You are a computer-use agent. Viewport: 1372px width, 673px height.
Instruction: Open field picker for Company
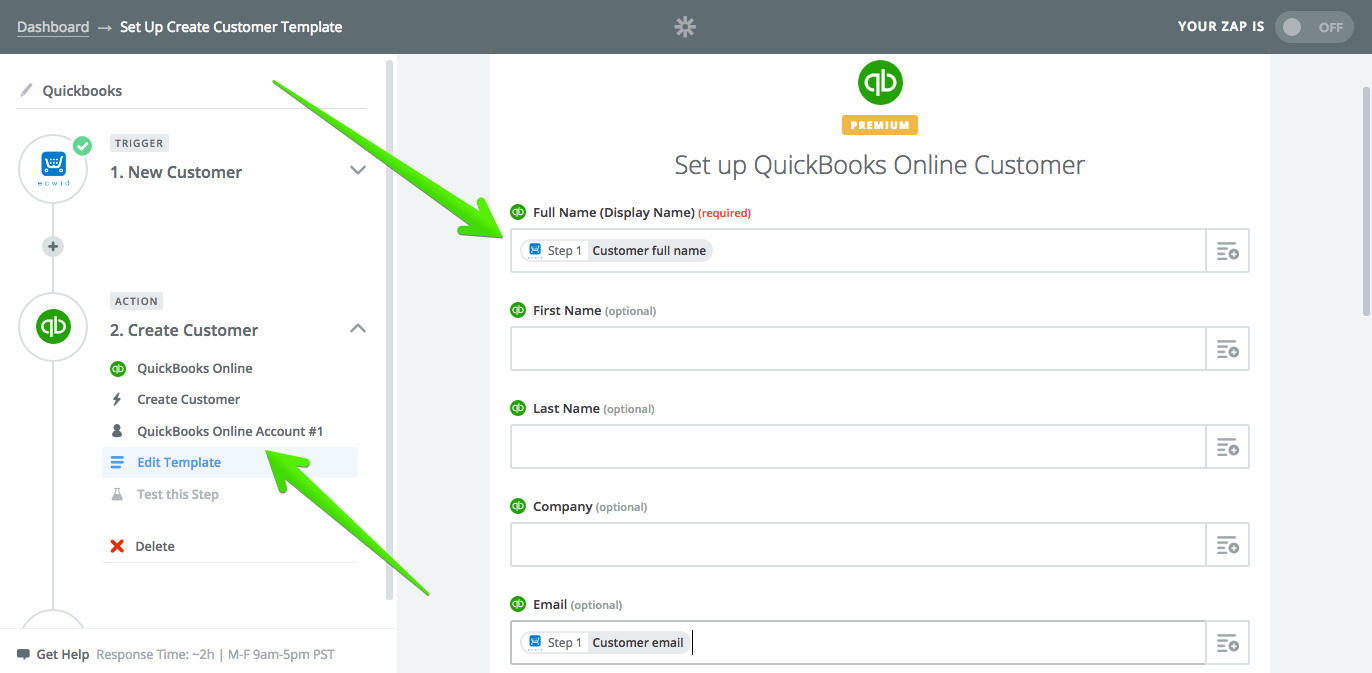1228,545
